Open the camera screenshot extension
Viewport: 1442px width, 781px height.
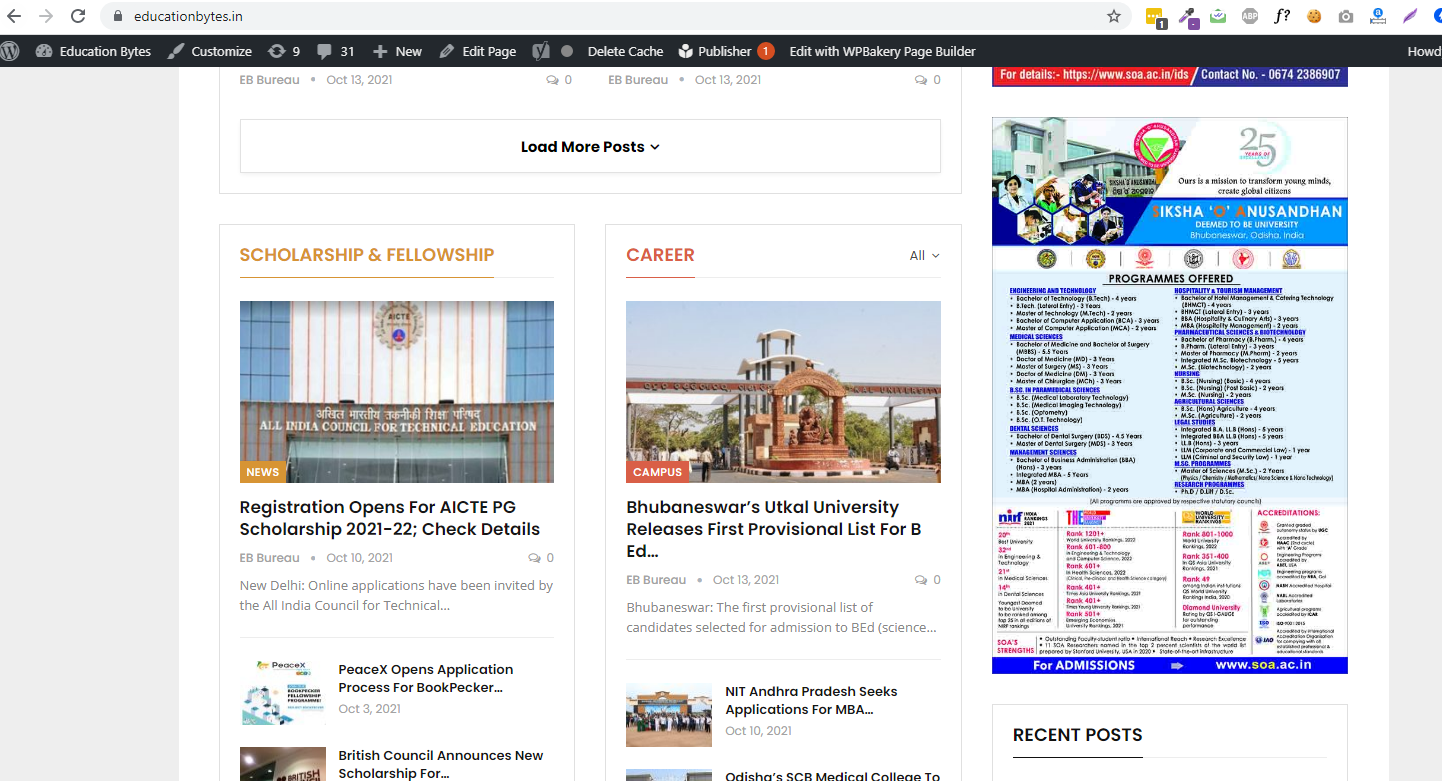click(x=1346, y=16)
